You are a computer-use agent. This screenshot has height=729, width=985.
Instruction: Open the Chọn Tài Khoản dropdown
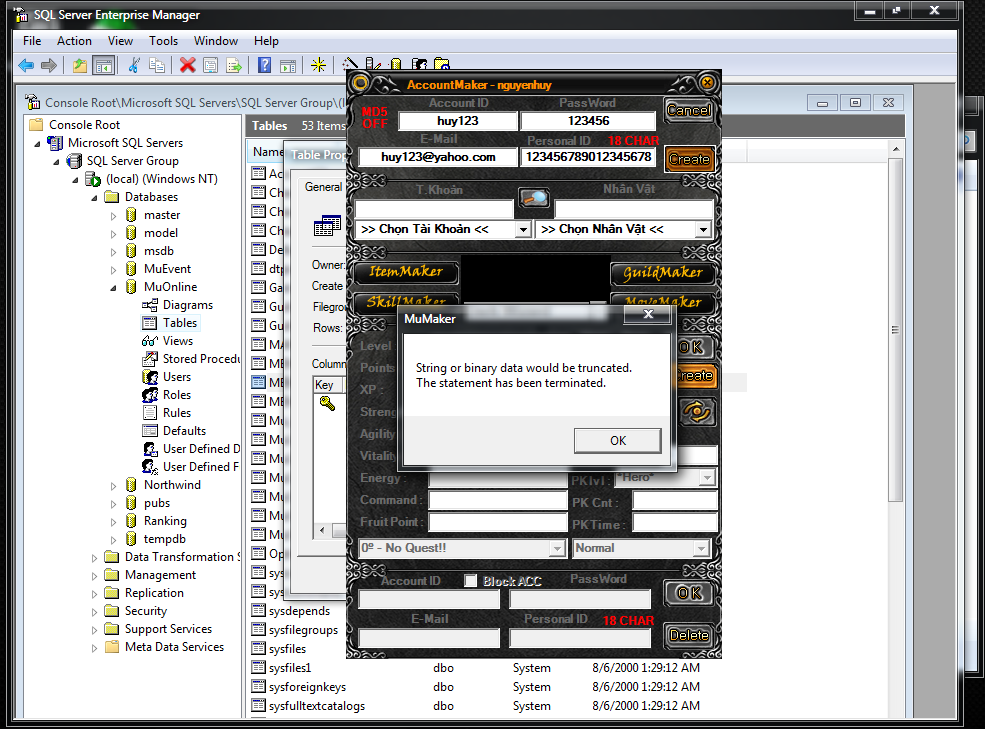tap(522, 230)
